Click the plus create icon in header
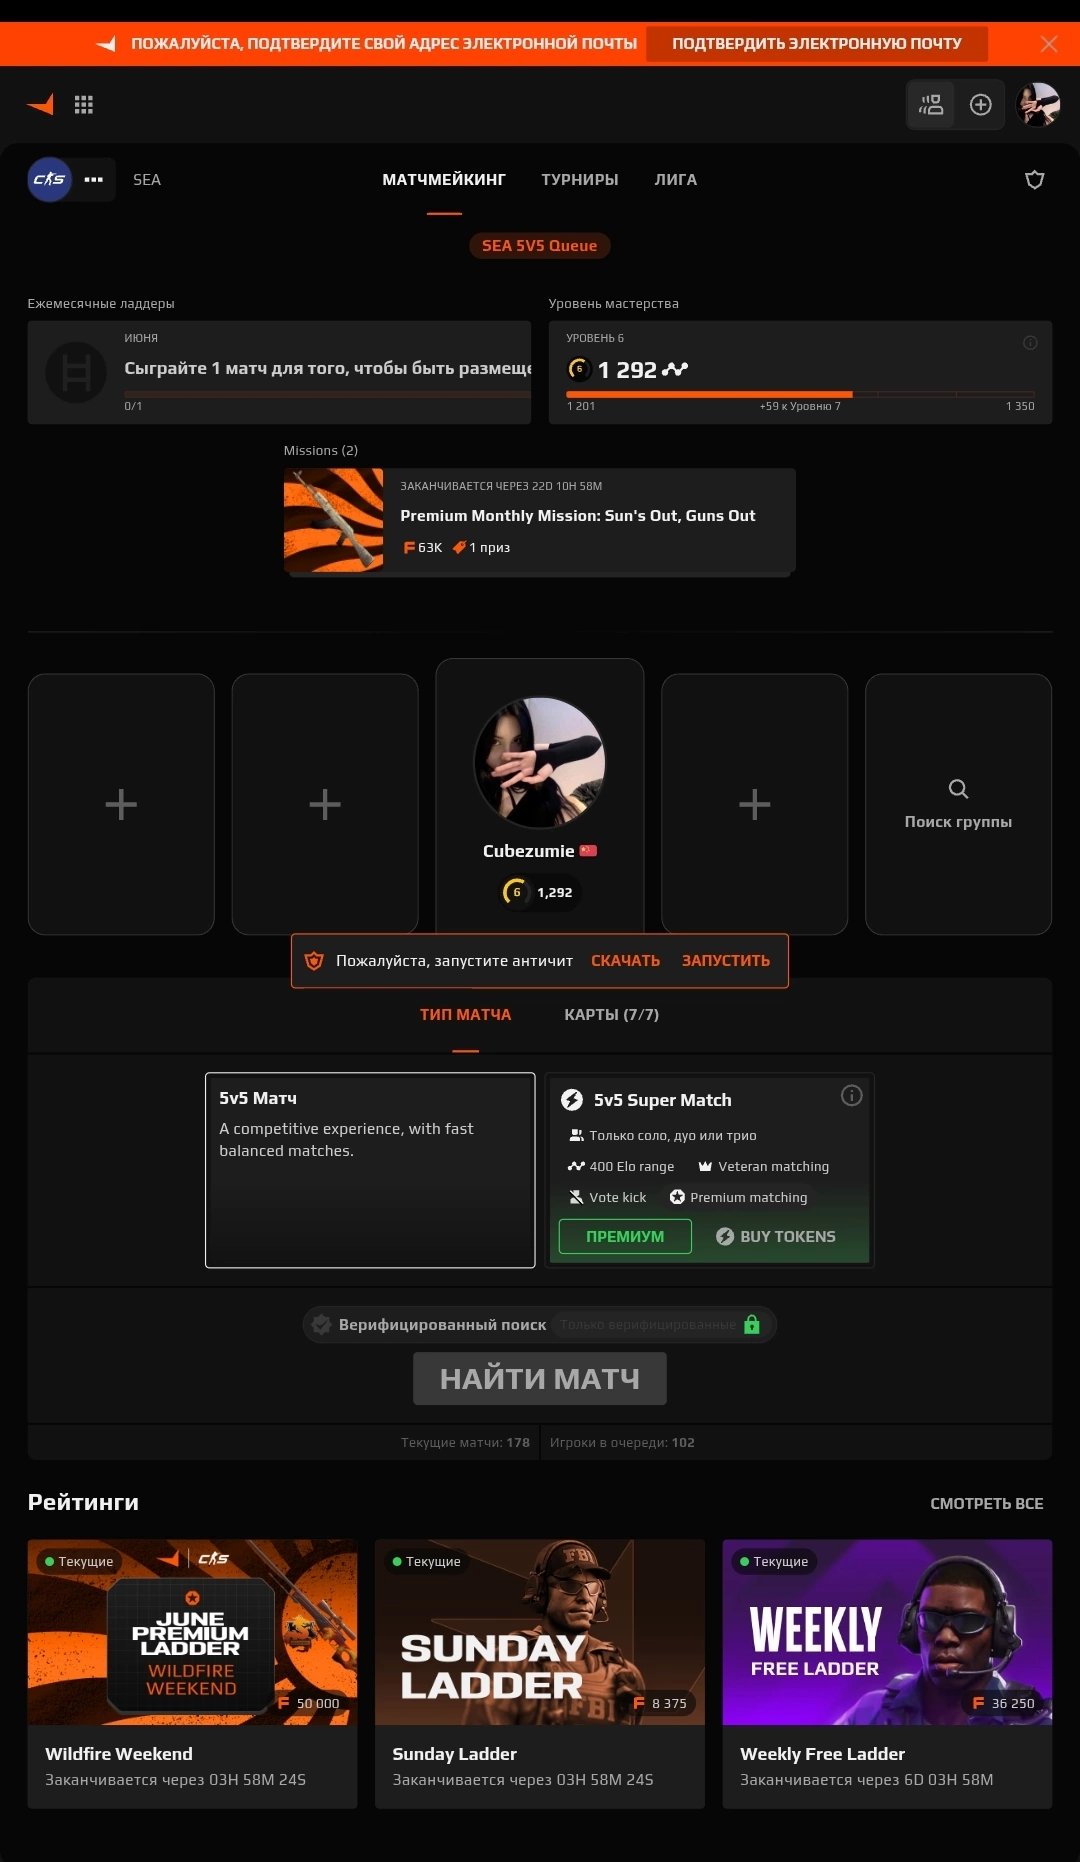Image resolution: width=1080 pixels, height=1862 pixels. click(x=980, y=104)
